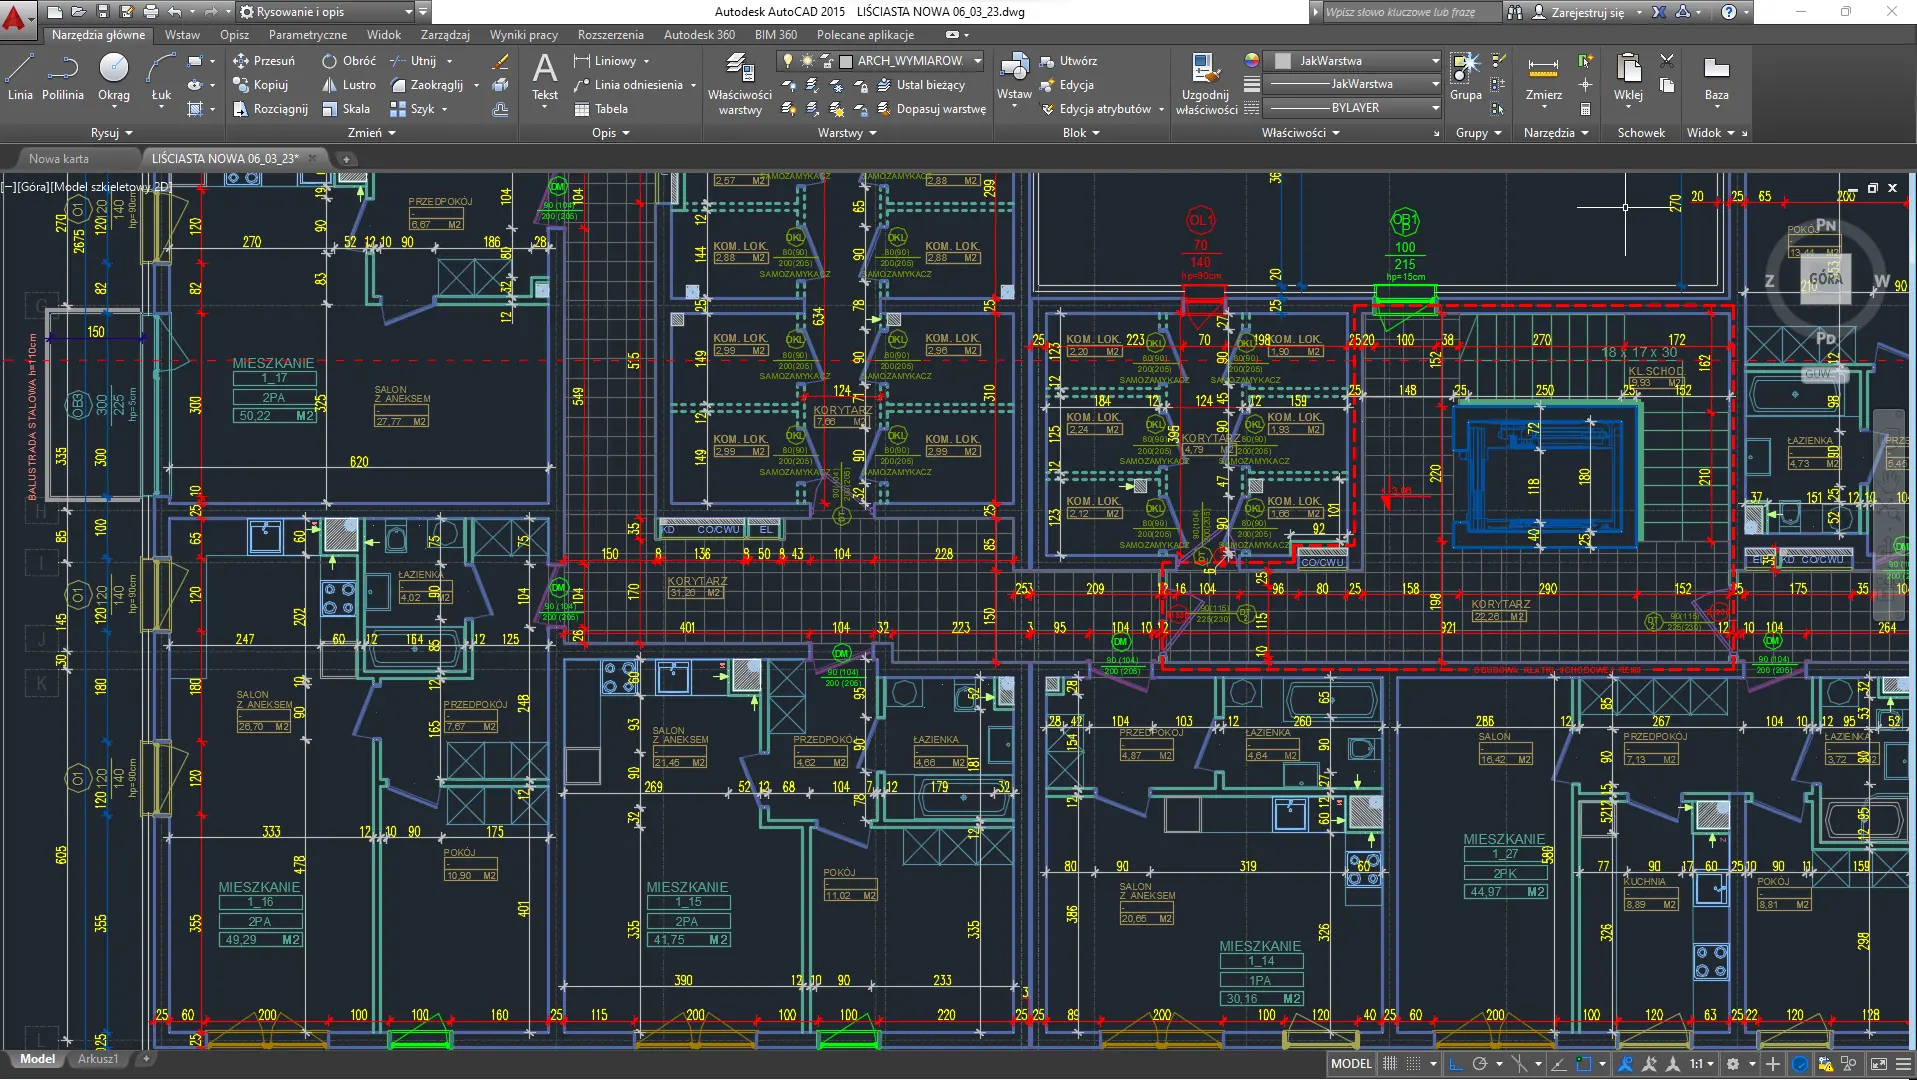The image size is (1917, 1080).
Task: Click the Plot print icon in quick access toolbar
Action: tap(150, 12)
